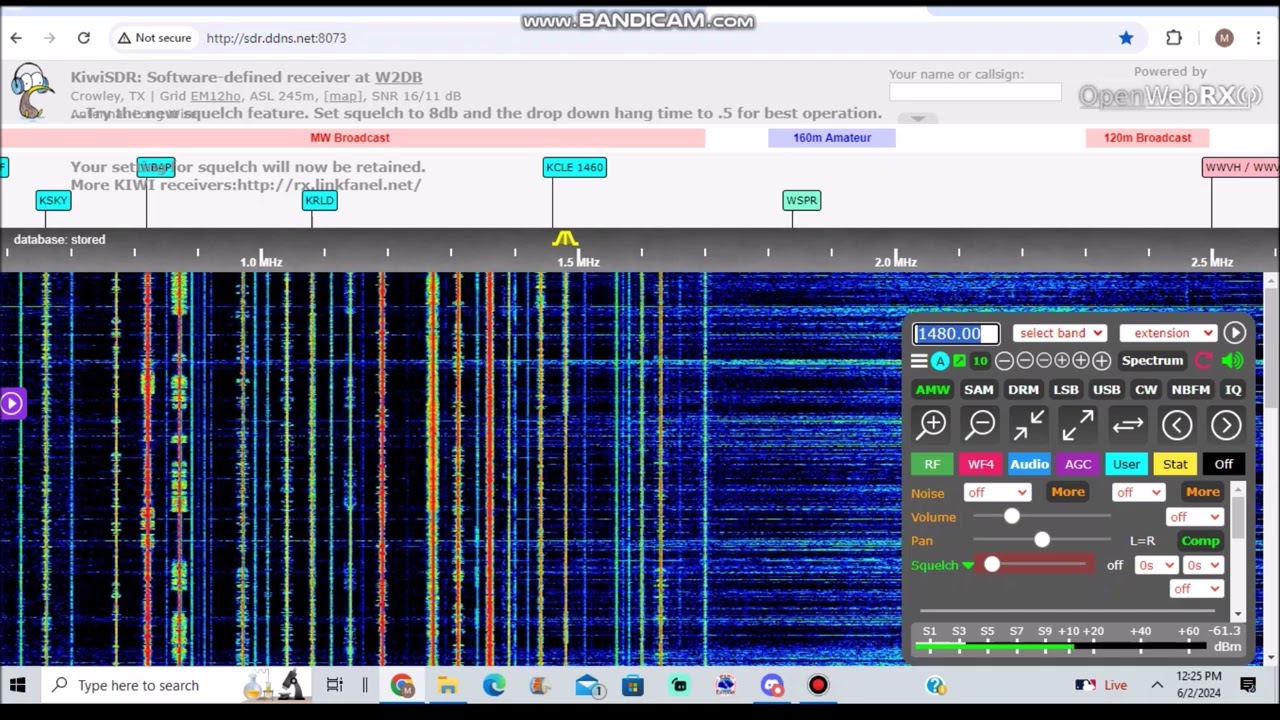
Task: Click the largest frequency step-up plus button
Action: [1101, 361]
